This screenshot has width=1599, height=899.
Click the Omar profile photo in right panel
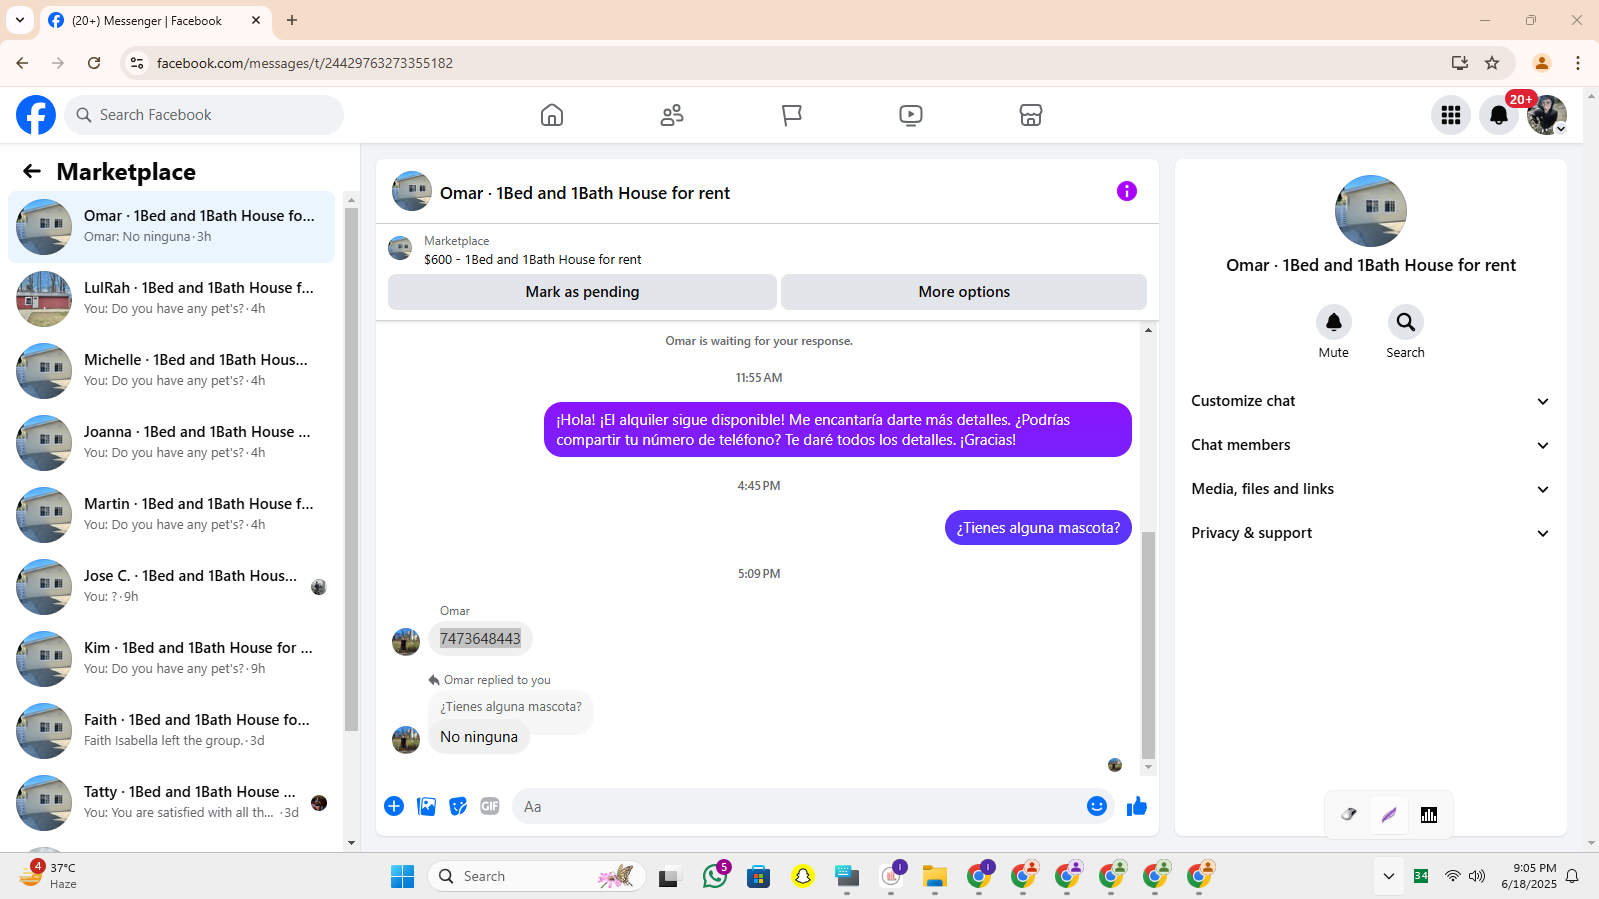coord(1371,211)
